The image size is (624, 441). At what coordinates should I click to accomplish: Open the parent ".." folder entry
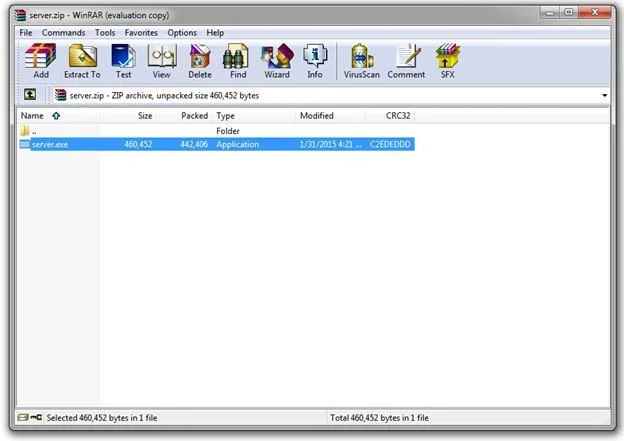pyautogui.click(x=35, y=131)
